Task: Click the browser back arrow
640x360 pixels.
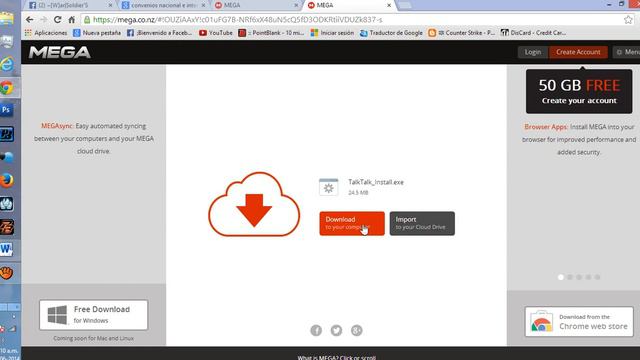Action: click(x=29, y=20)
